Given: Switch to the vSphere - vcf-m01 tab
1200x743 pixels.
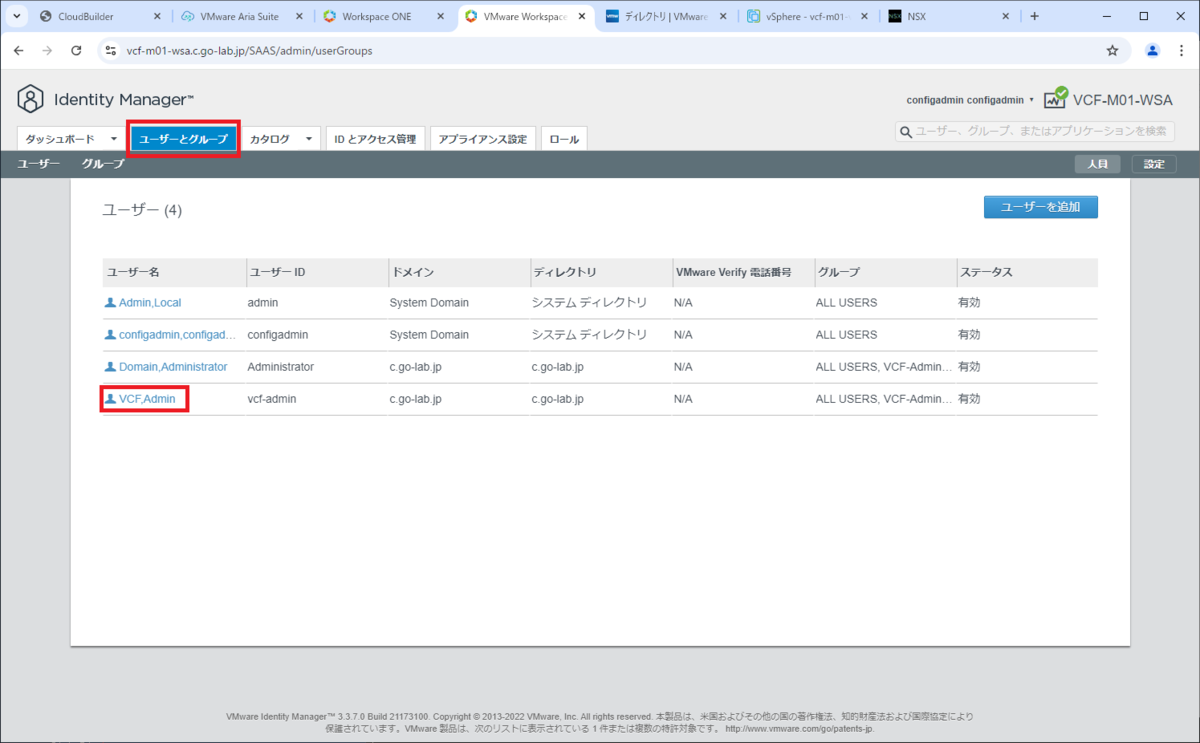Looking at the screenshot, I should click(808, 16).
